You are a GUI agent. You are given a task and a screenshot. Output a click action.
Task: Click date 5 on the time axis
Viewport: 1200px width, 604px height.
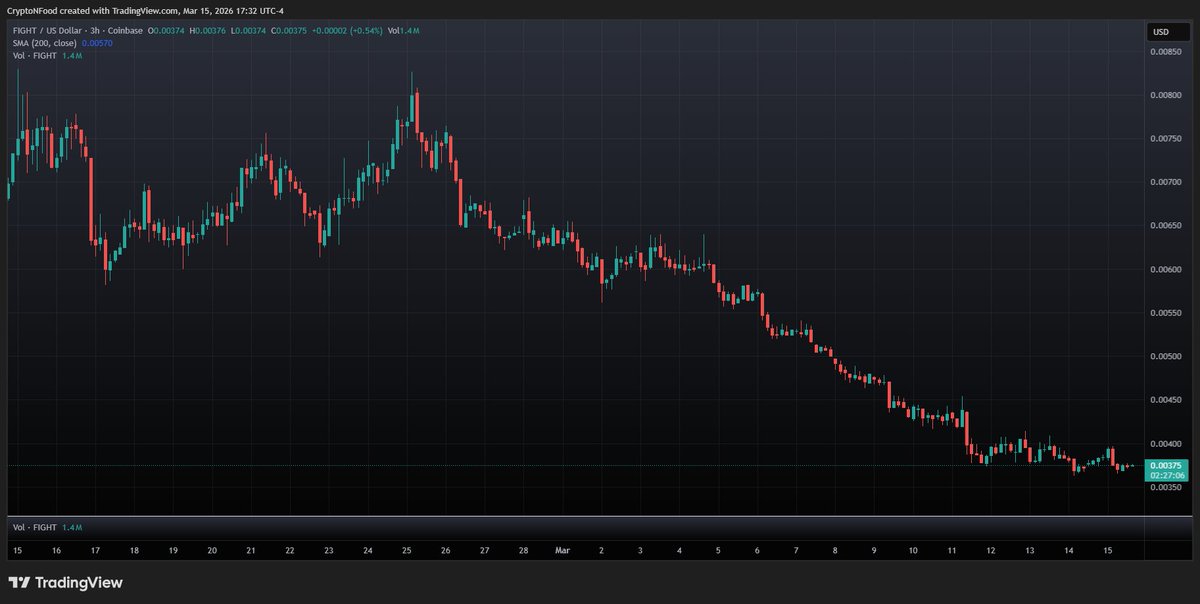(x=718, y=550)
